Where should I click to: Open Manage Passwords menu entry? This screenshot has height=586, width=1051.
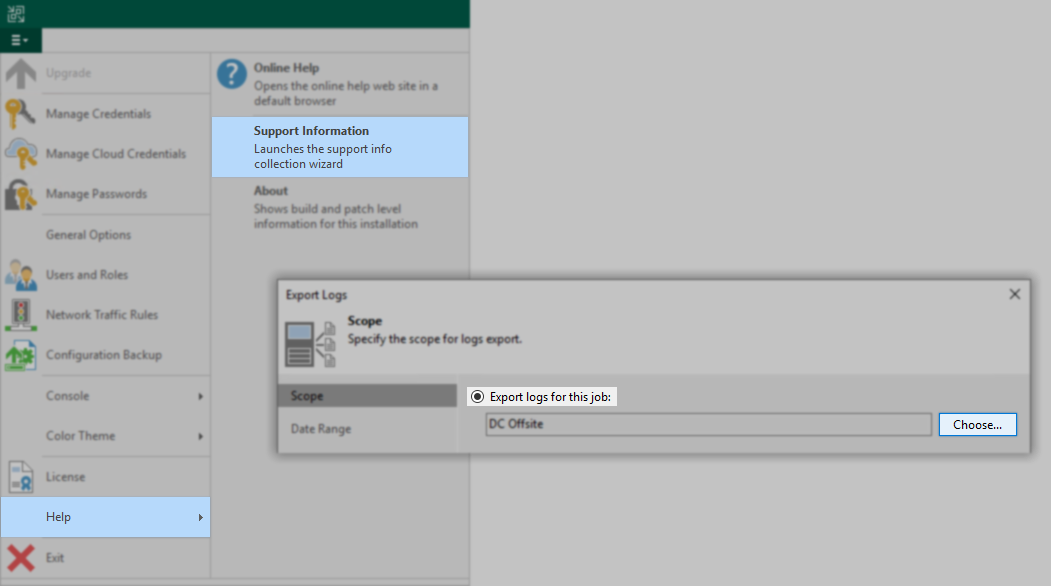[x=105, y=194]
